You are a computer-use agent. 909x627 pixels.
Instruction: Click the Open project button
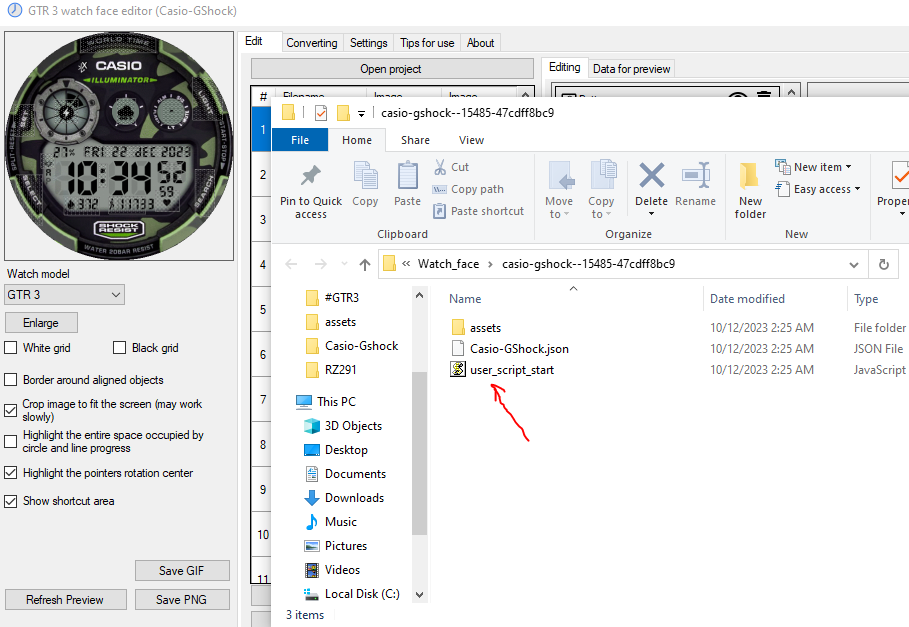coord(392,68)
